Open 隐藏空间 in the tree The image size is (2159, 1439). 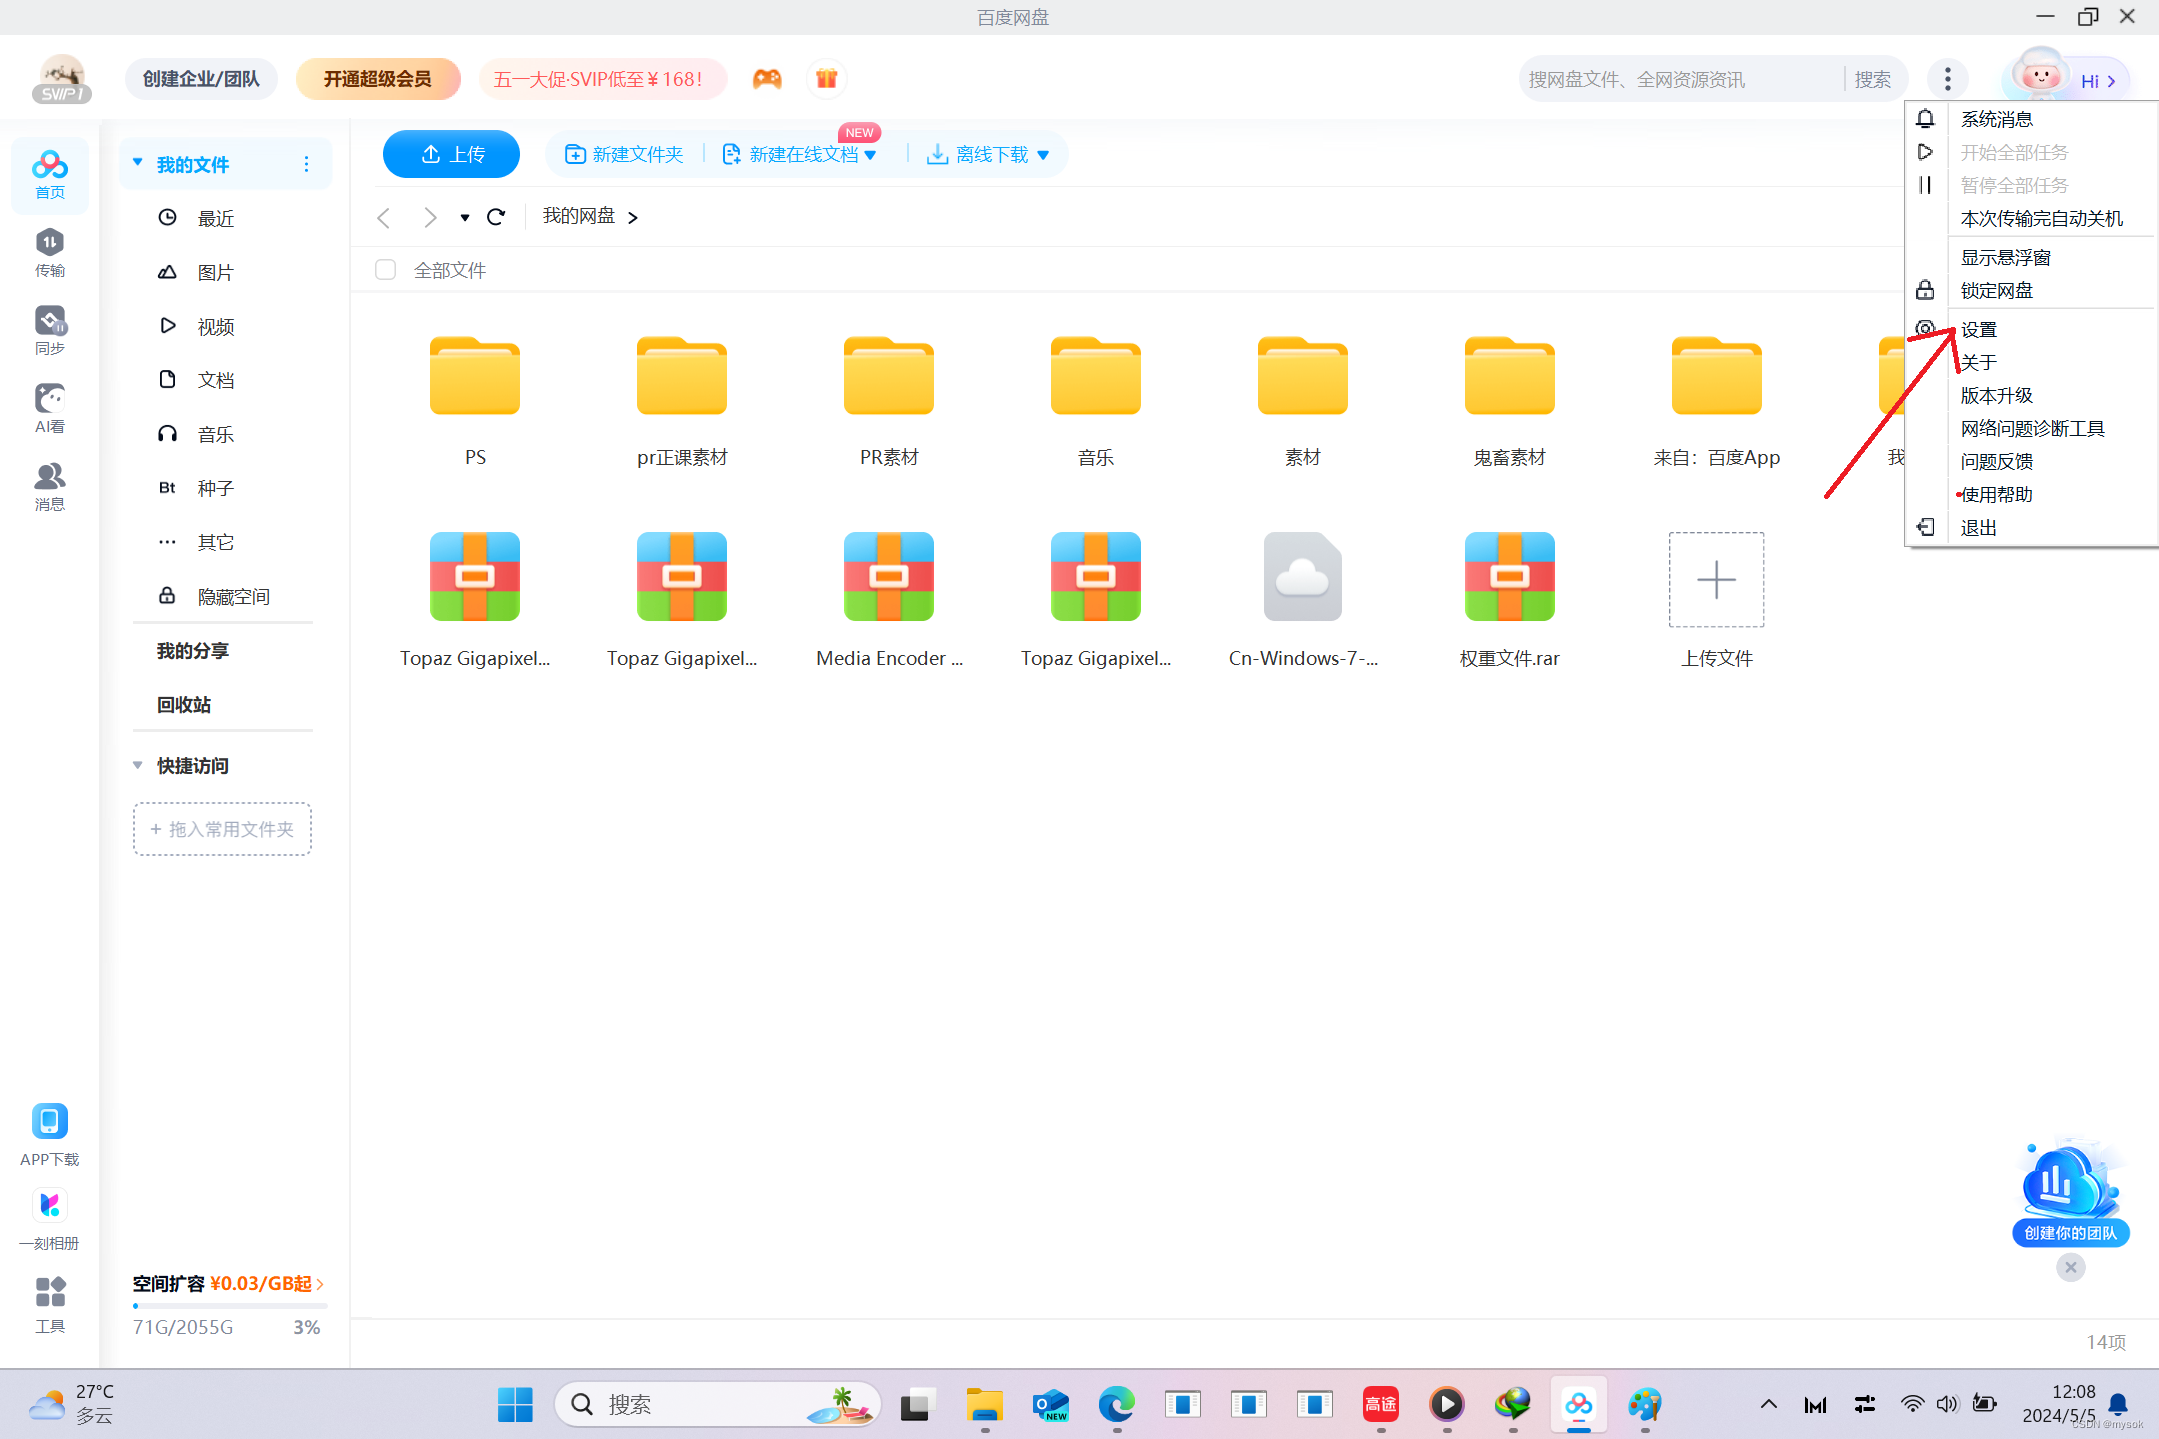coord(232,596)
